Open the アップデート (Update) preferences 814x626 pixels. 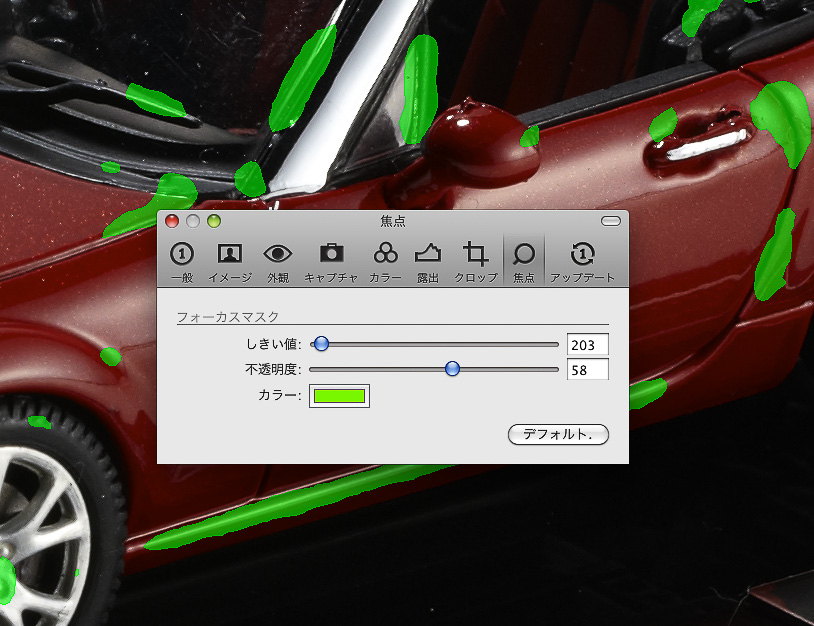click(583, 262)
